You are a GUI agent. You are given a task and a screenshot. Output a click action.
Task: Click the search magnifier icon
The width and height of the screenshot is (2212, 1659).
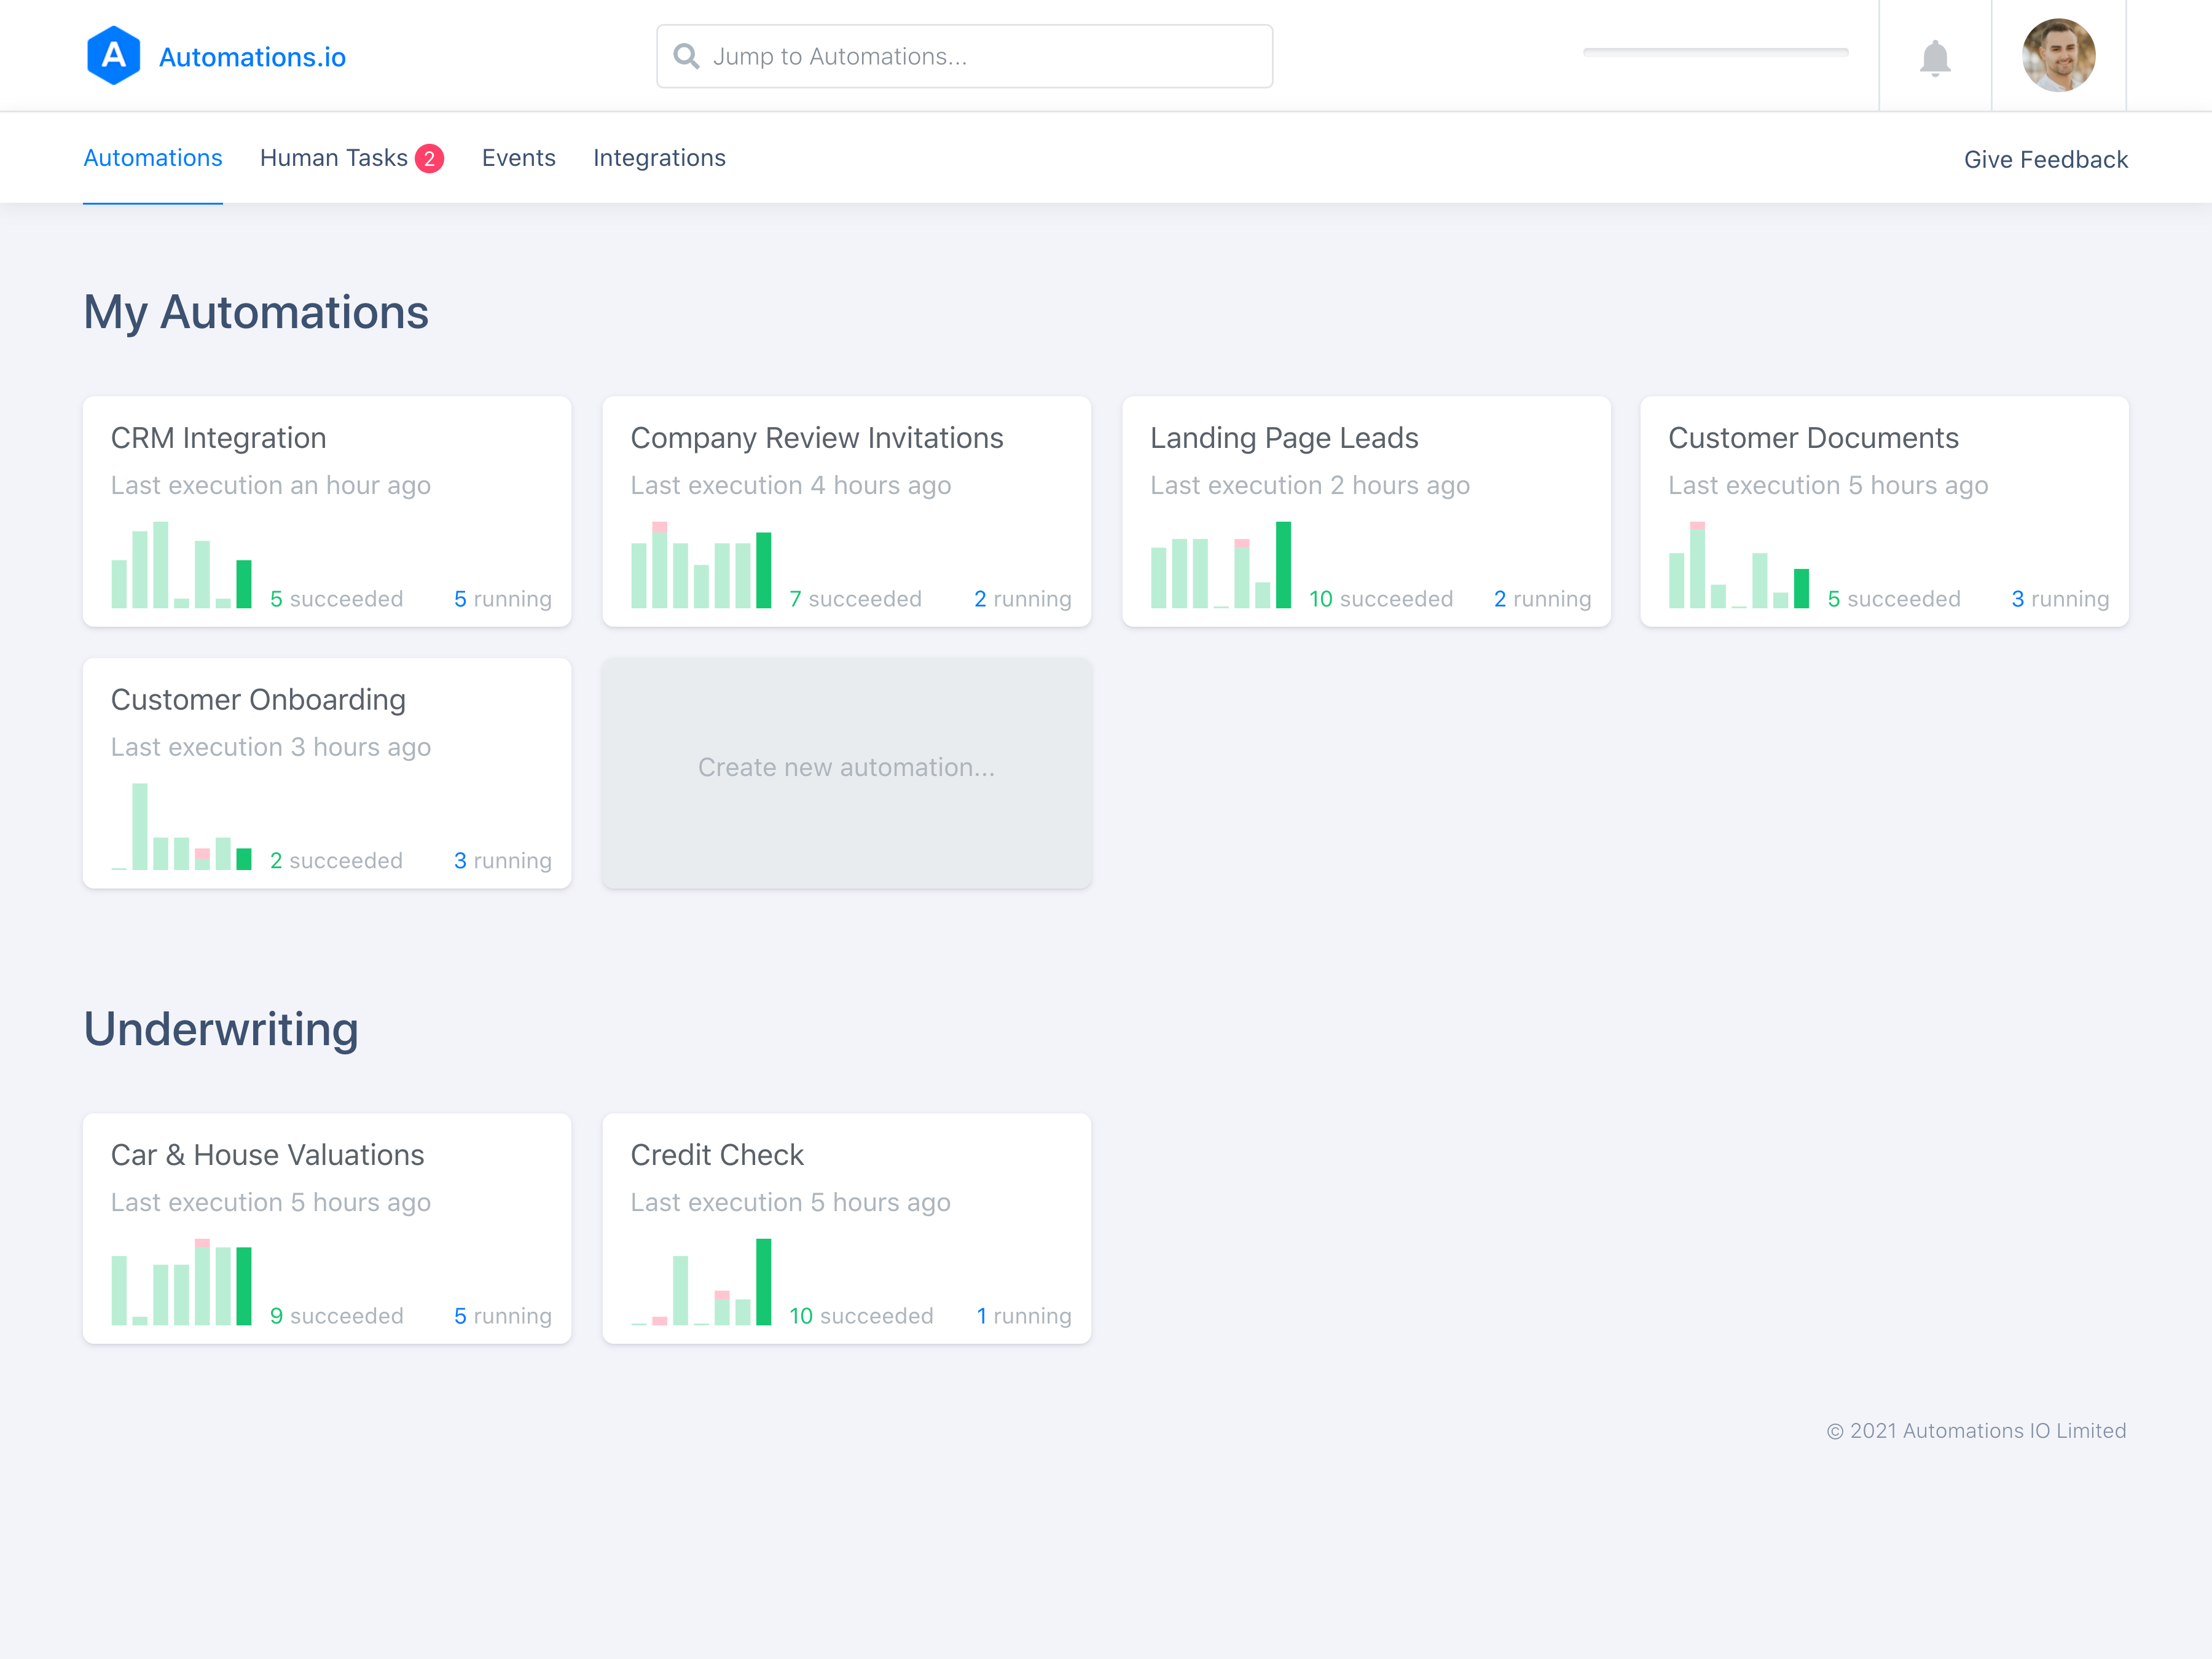coord(686,56)
